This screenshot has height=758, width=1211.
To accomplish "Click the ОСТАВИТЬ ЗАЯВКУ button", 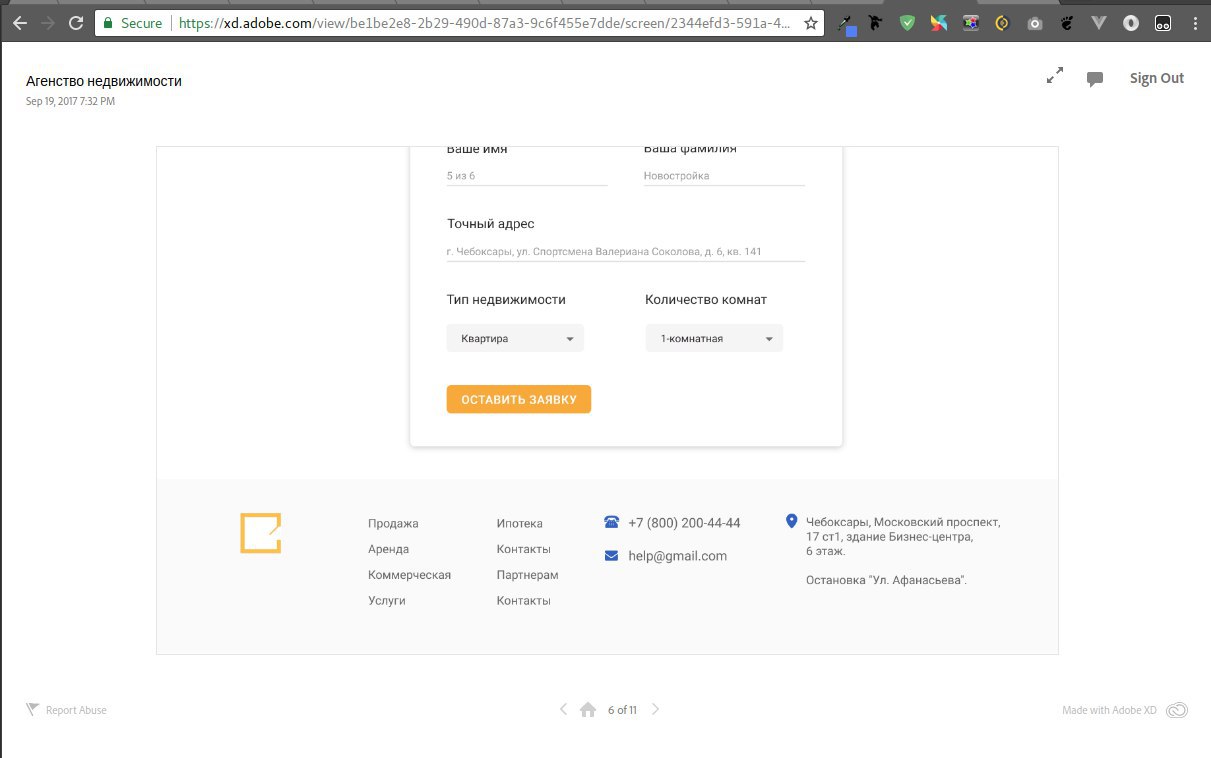I will pos(519,399).
